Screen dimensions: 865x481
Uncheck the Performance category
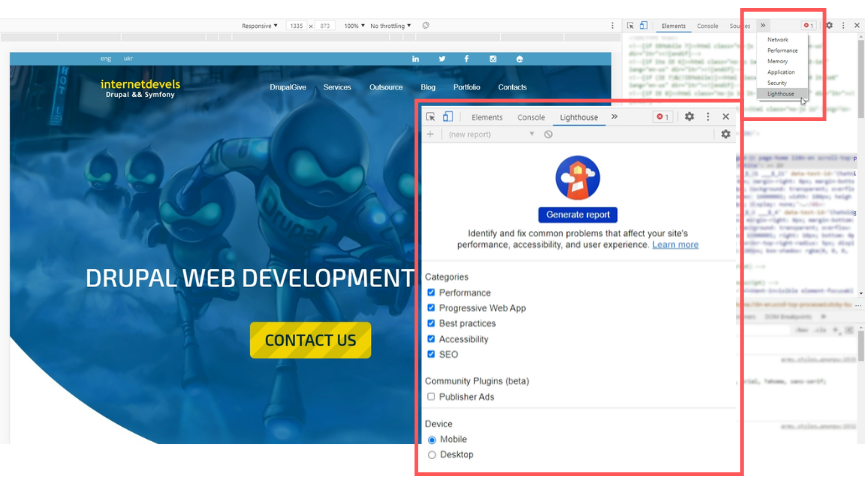pos(431,292)
